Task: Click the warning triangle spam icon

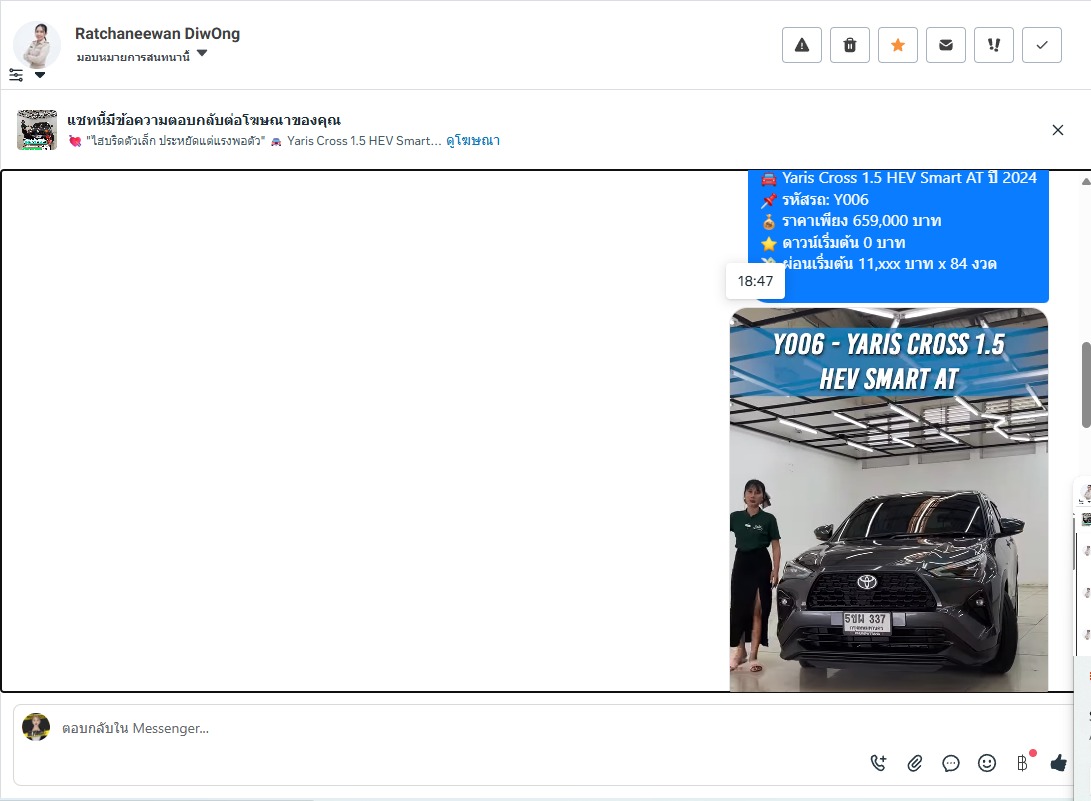Action: [x=802, y=45]
